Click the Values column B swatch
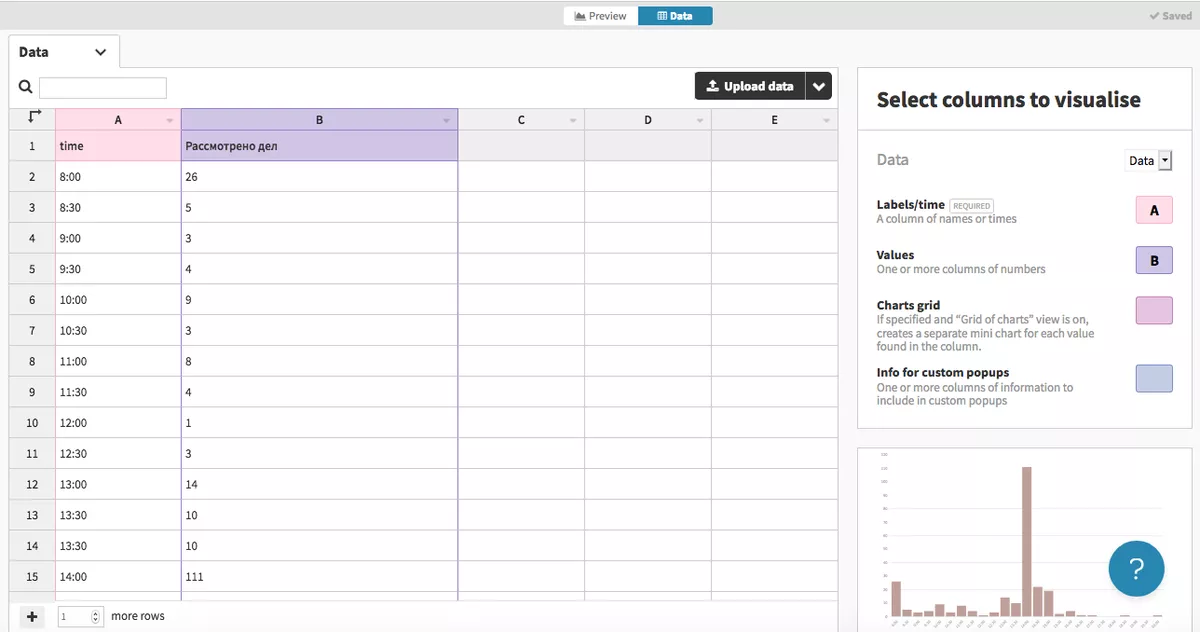 coord(1154,260)
